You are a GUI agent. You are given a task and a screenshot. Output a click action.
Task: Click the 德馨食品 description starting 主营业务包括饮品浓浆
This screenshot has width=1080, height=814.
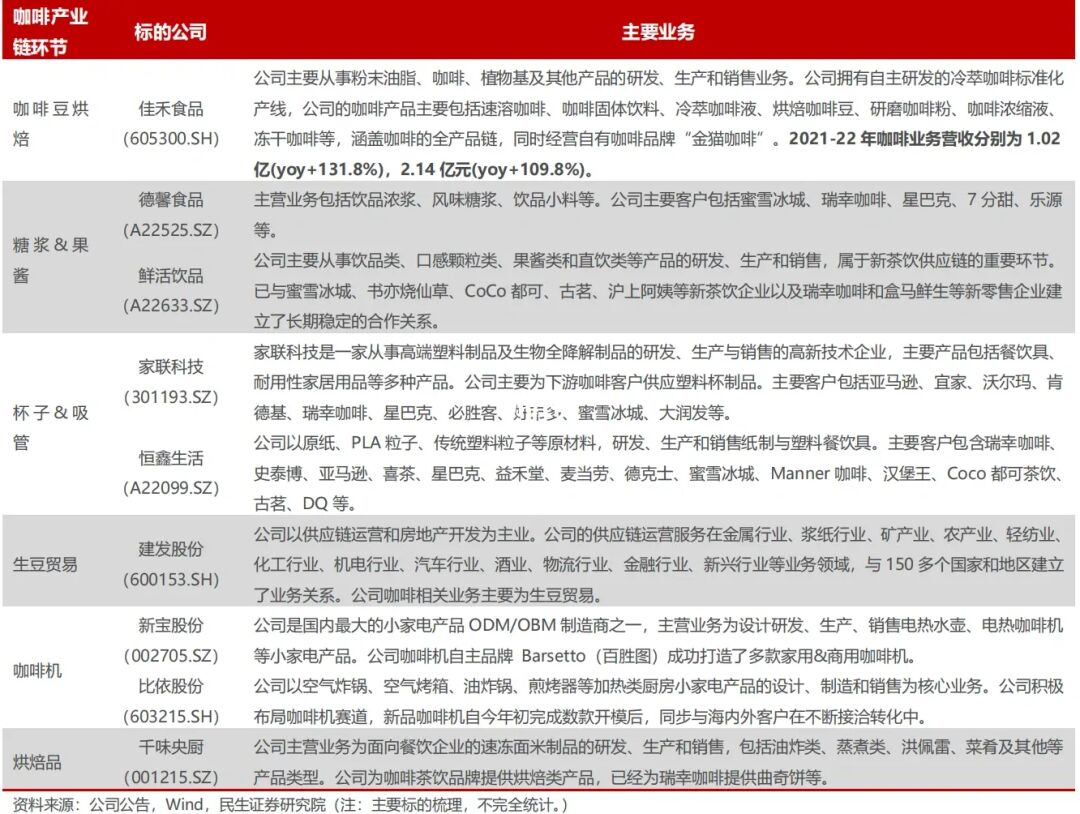point(658,200)
